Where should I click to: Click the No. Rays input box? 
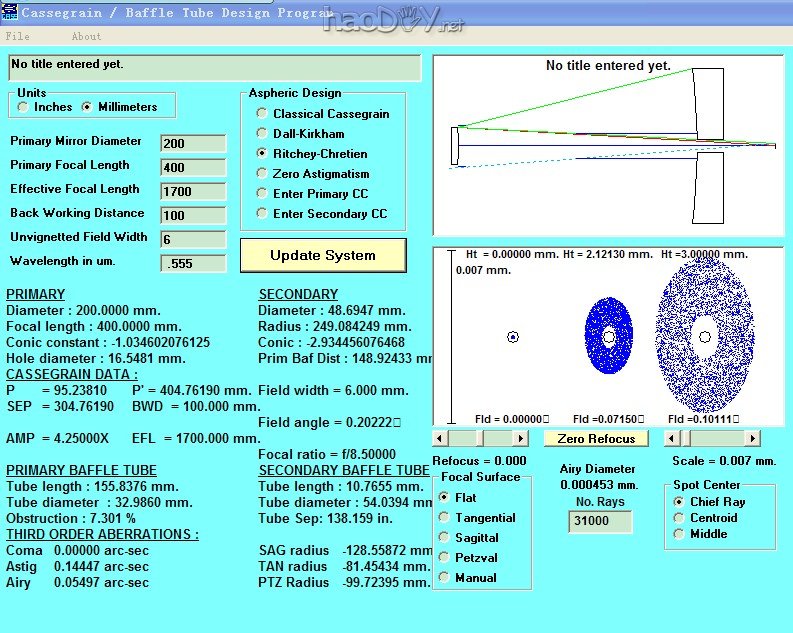click(600, 522)
